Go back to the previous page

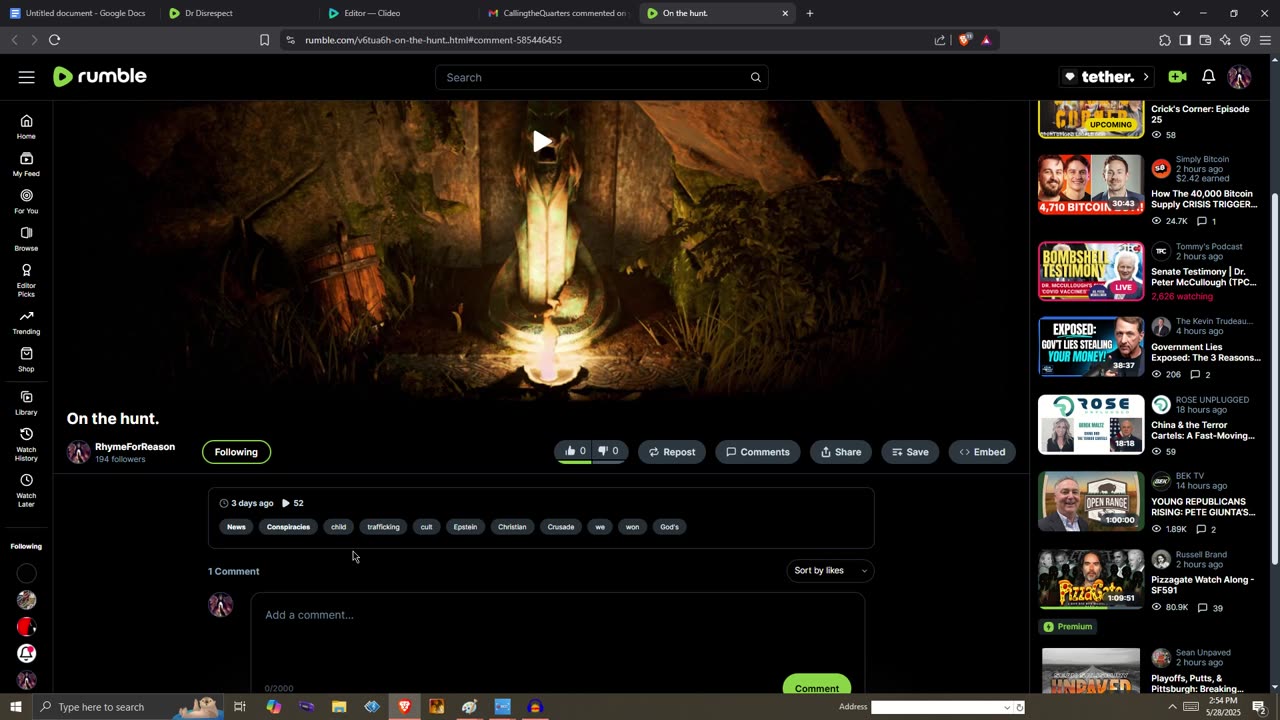pos(14,40)
